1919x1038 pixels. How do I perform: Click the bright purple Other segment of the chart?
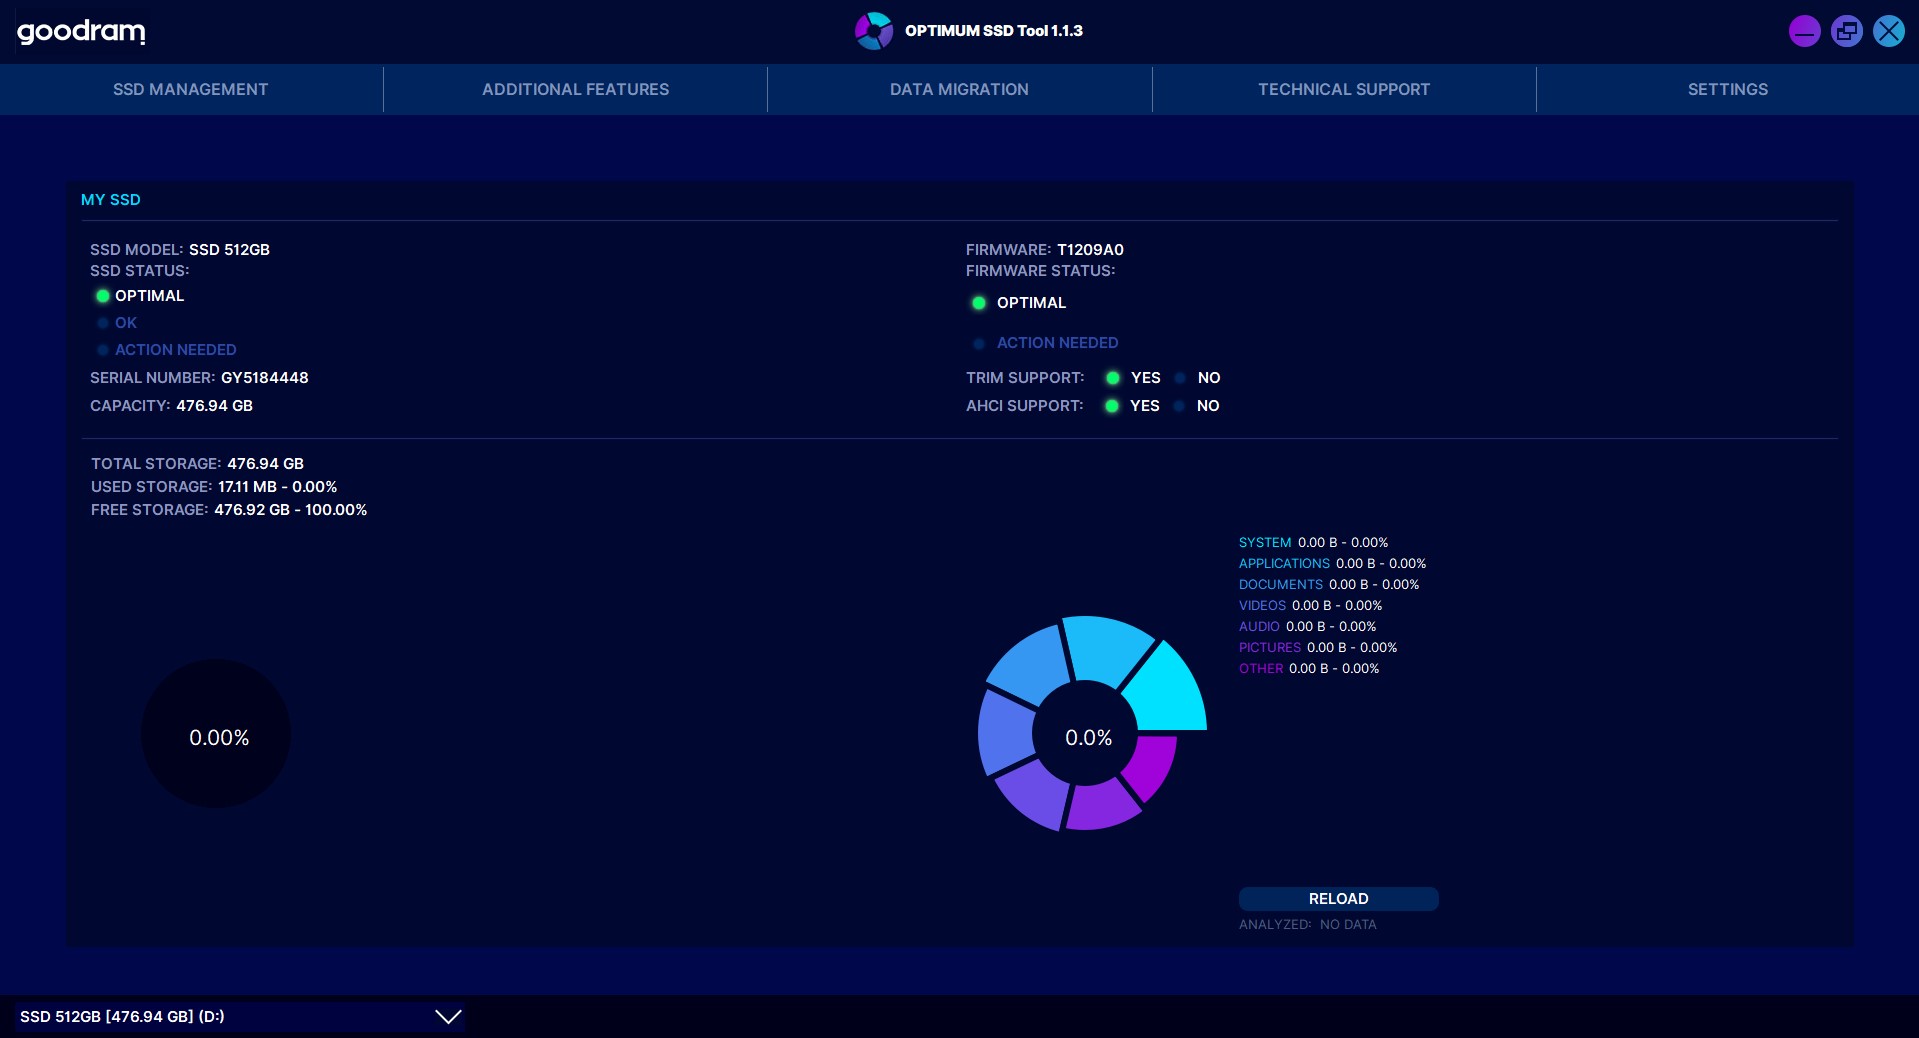coord(1150,765)
